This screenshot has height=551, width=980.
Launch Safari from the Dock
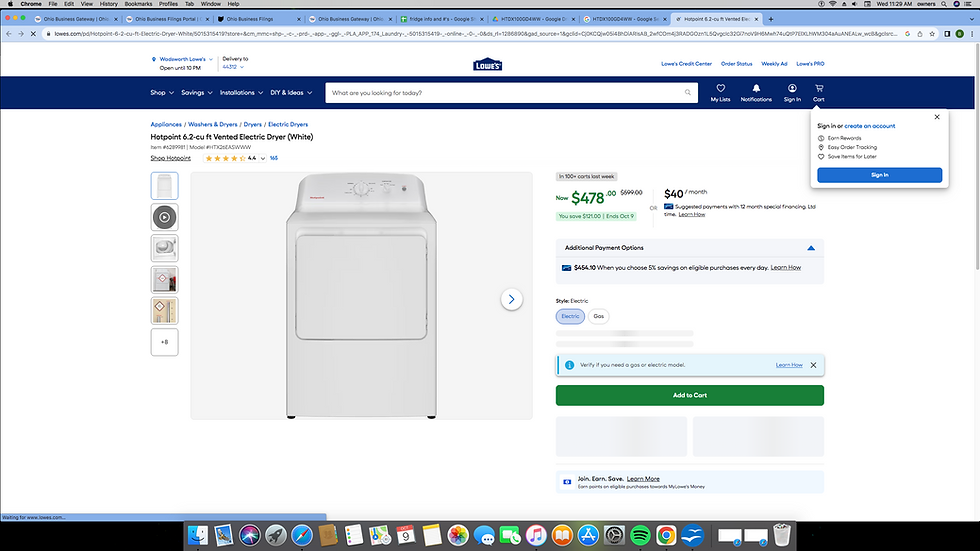[x=301, y=535]
